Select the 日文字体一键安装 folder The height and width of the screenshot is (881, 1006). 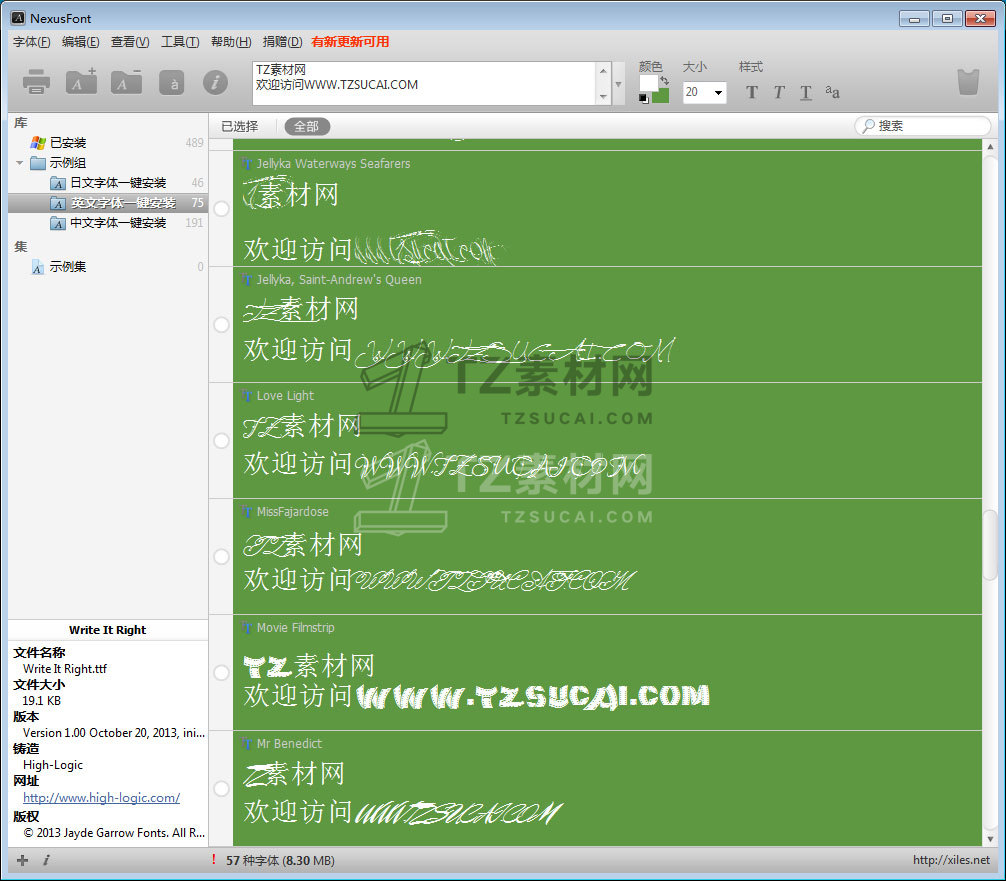click(x=118, y=183)
